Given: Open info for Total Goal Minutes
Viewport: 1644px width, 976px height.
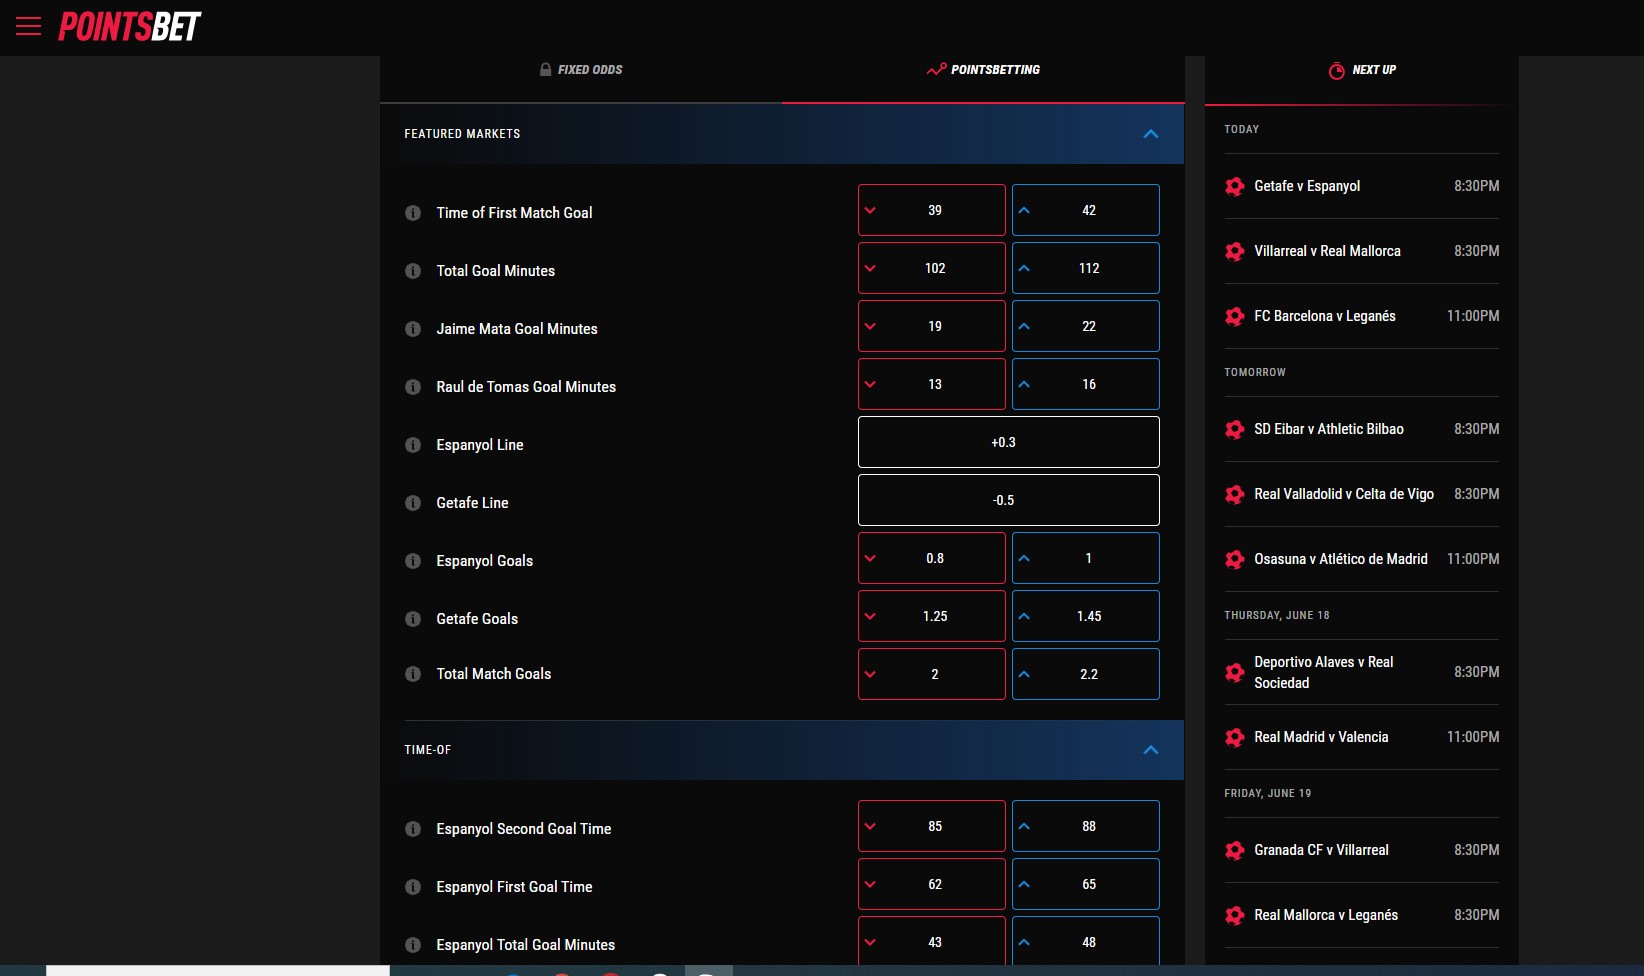Looking at the screenshot, I should [413, 271].
